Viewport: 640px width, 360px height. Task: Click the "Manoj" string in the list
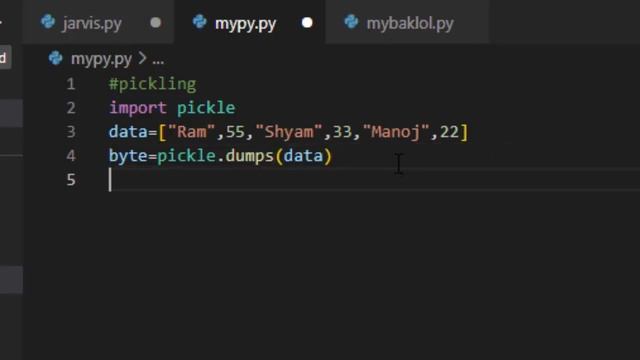click(396, 132)
